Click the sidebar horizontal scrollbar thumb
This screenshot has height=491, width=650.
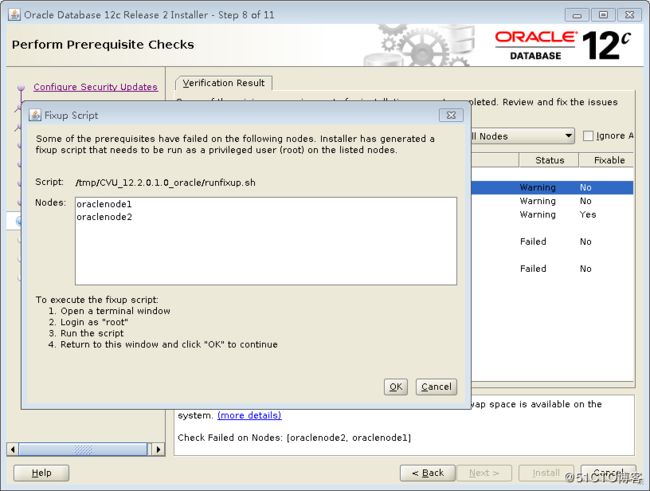click(x=83, y=449)
